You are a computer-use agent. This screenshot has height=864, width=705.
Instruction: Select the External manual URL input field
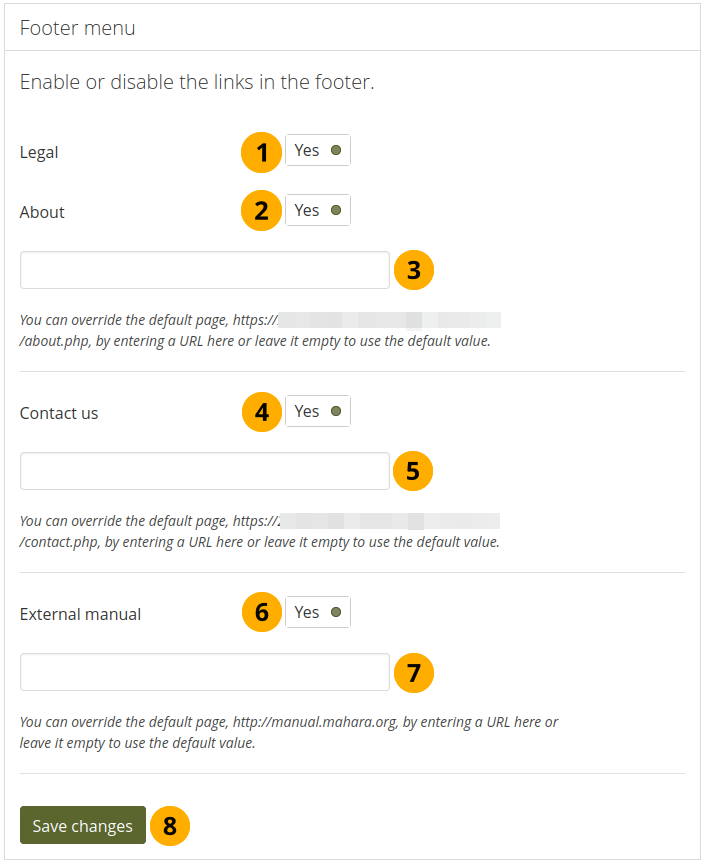click(204, 672)
